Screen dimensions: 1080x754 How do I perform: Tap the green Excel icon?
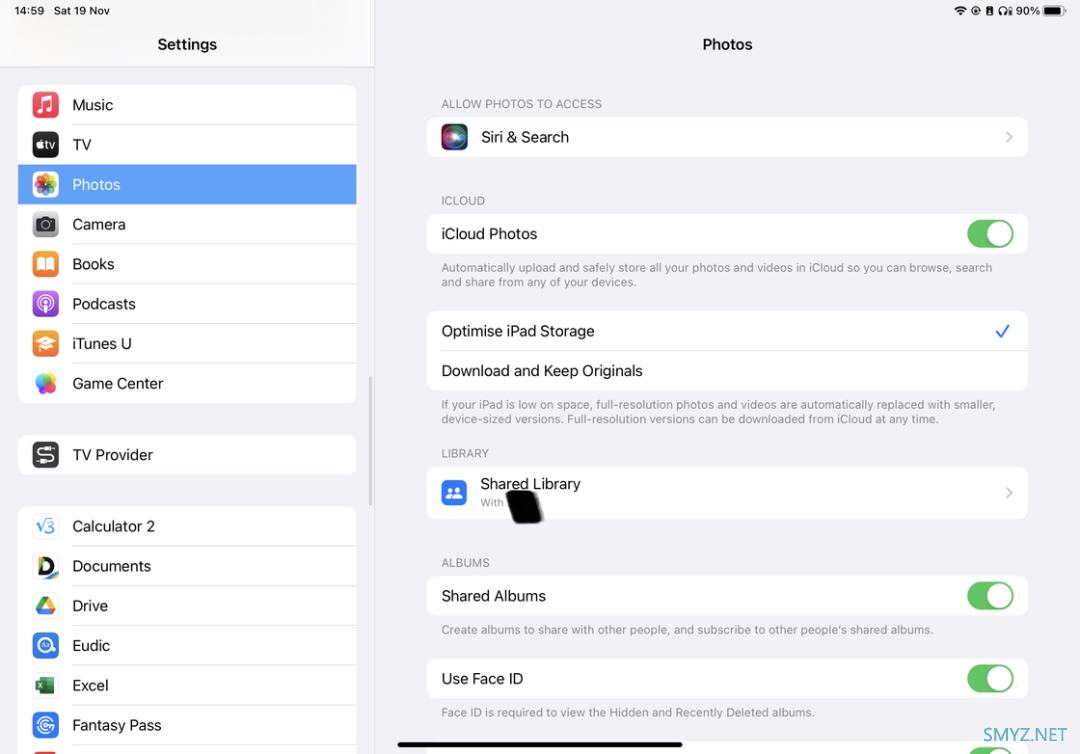[45, 686]
